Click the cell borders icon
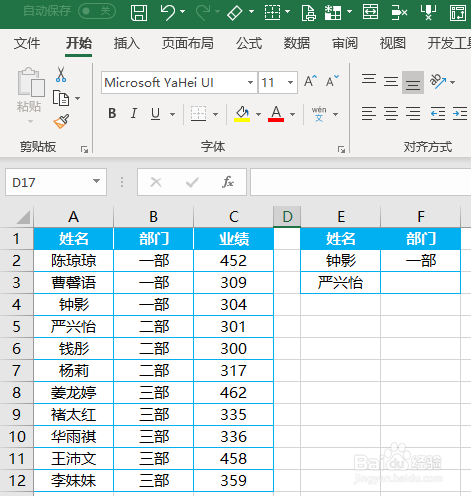This screenshot has width=471, height=496. pyautogui.click(x=198, y=114)
